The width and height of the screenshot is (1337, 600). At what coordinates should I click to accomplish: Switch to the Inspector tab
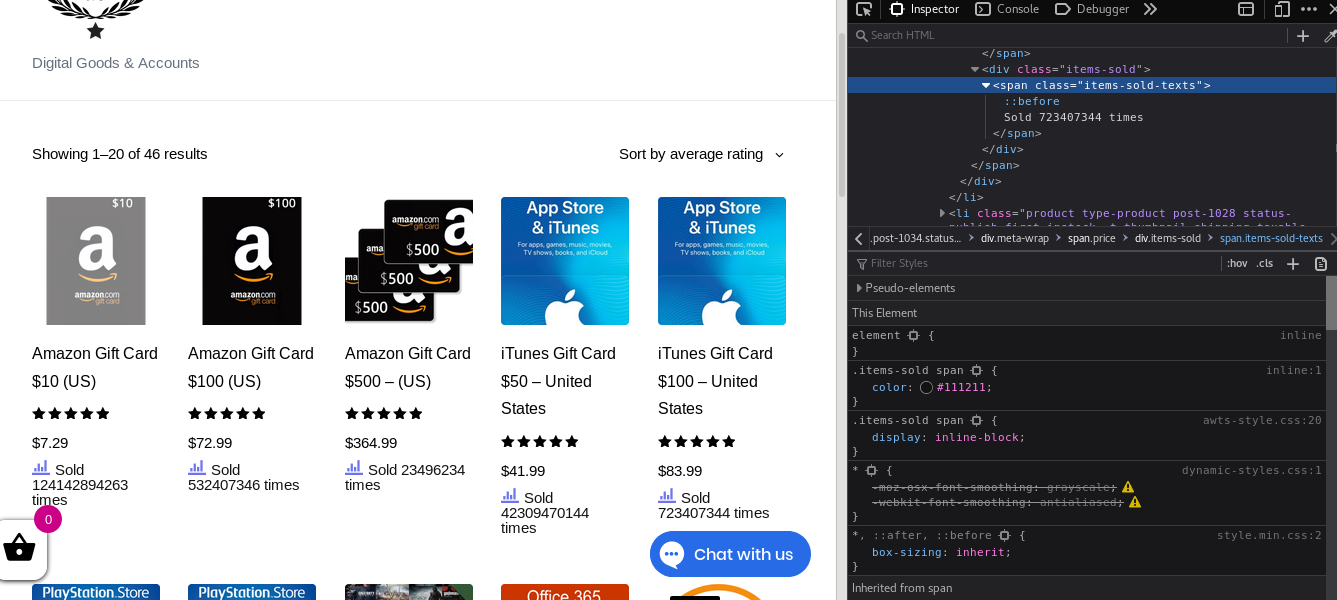coord(925,9)
